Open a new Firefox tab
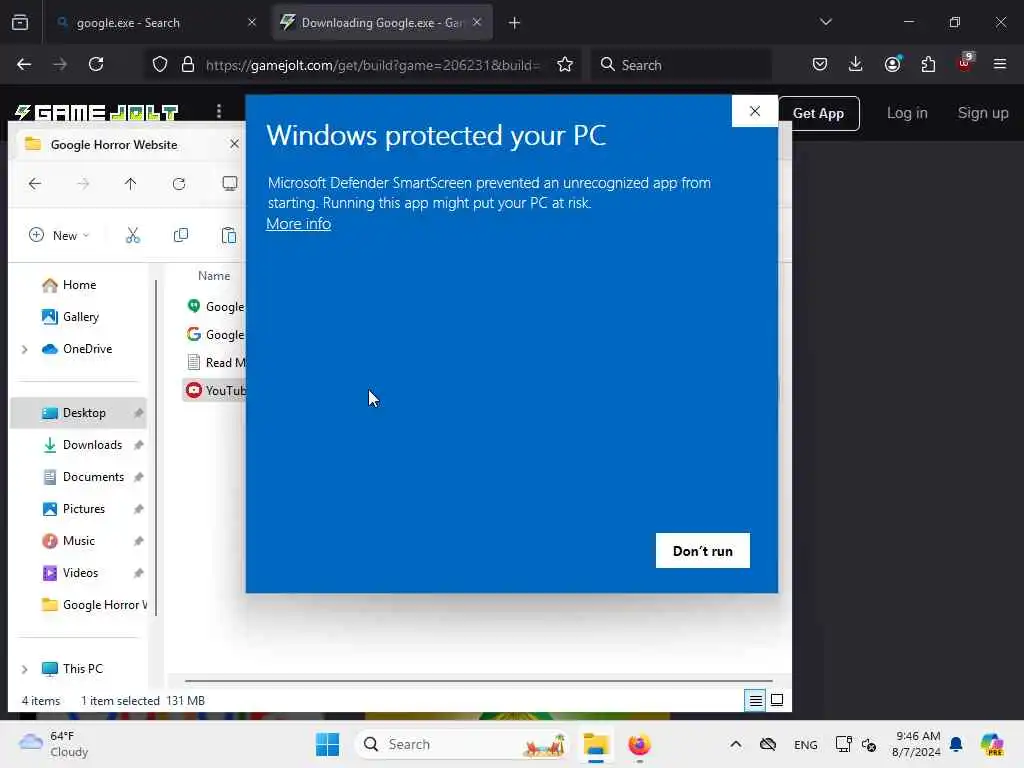Screen dimensions: 1024x768 click(x=515, y=23)
